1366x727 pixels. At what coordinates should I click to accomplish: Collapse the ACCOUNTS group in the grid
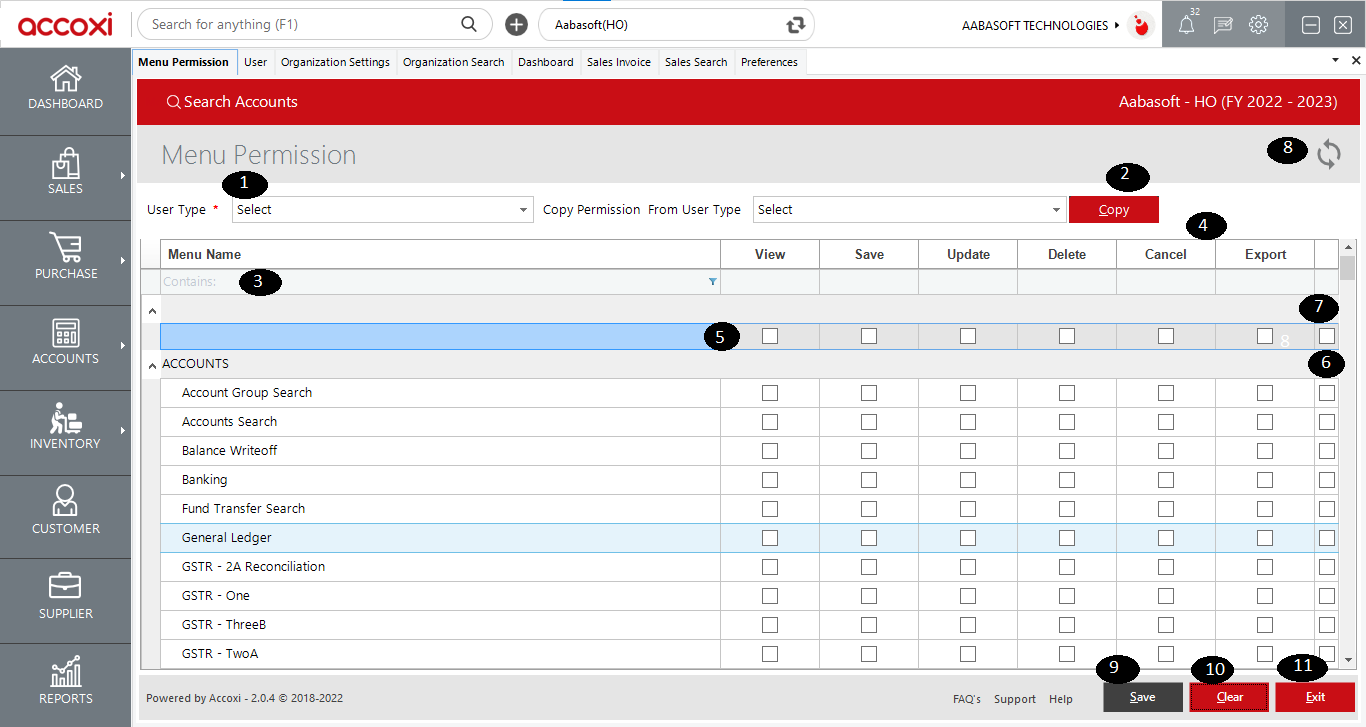tap(151, 364)
